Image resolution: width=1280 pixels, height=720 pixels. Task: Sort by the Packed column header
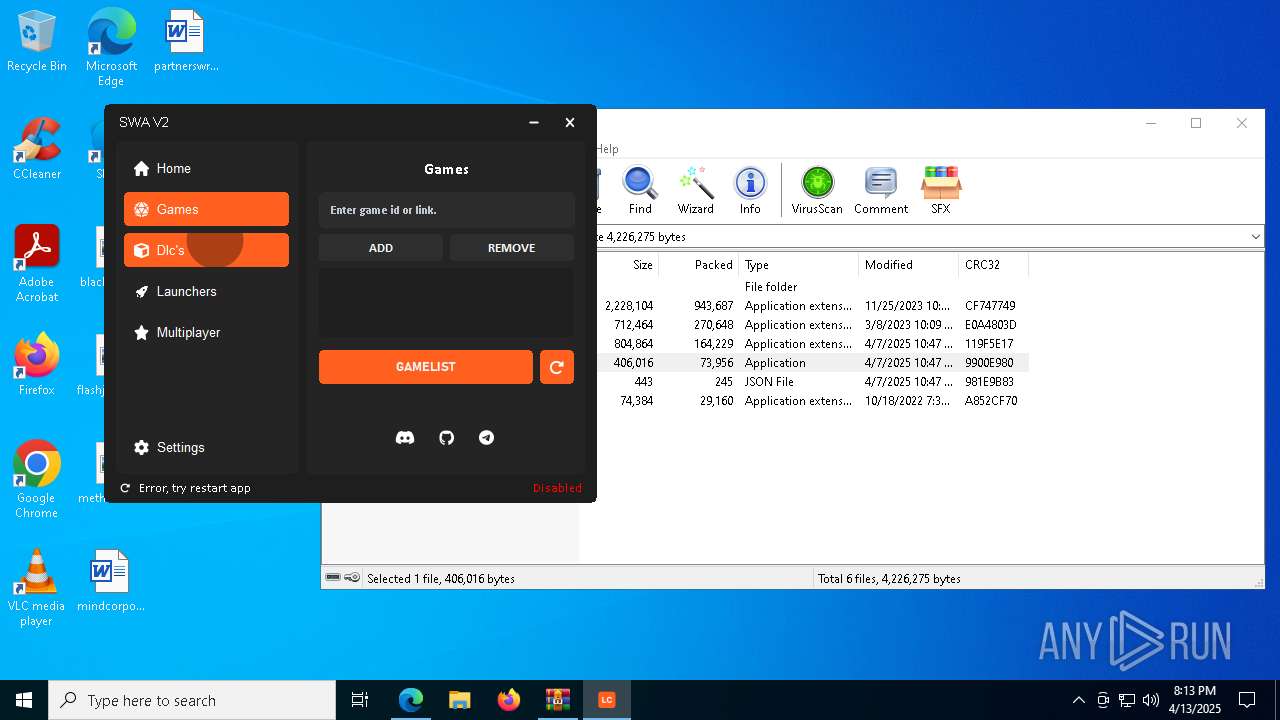pyautogui.click(x=698, y=265)
